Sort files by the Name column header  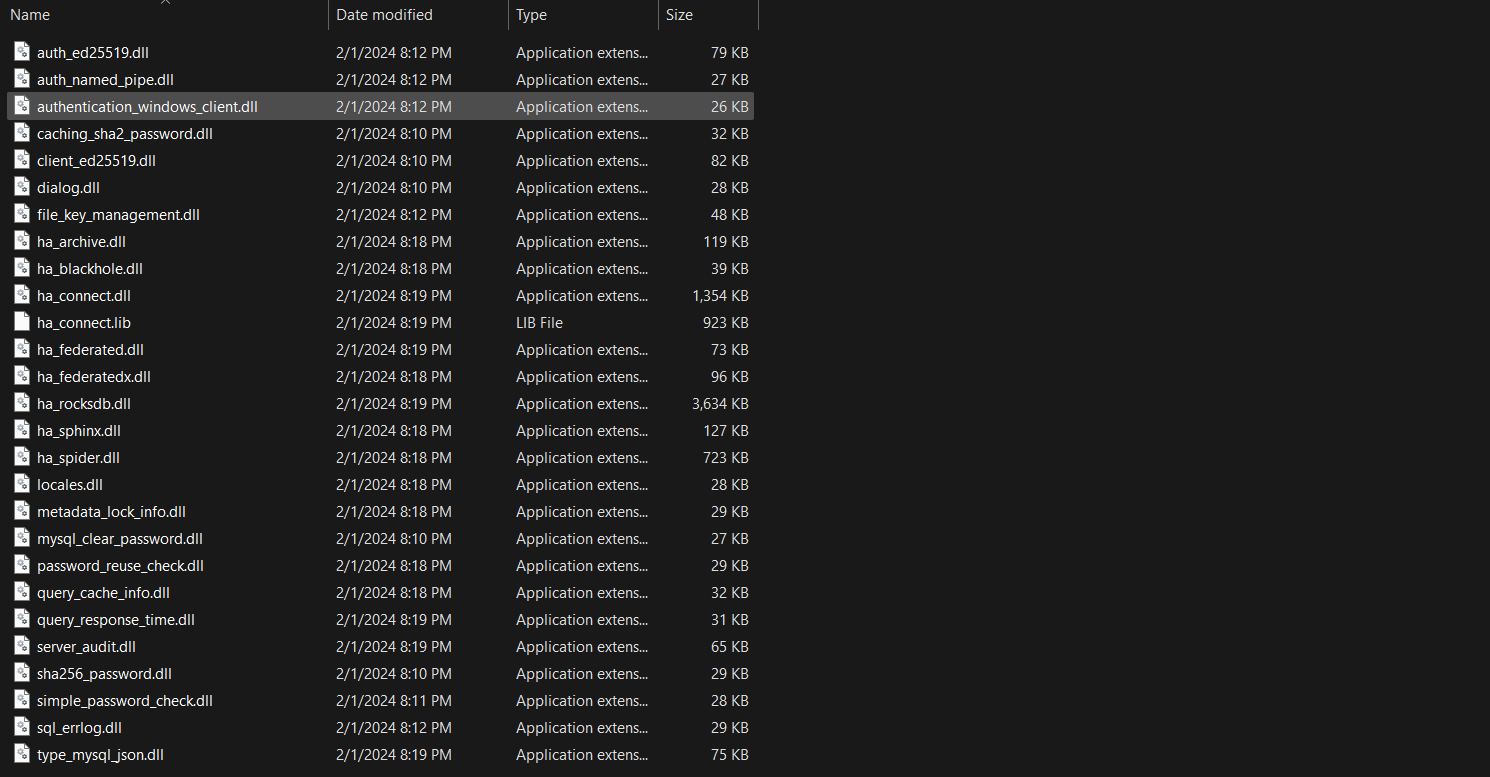tap(30, 15)
